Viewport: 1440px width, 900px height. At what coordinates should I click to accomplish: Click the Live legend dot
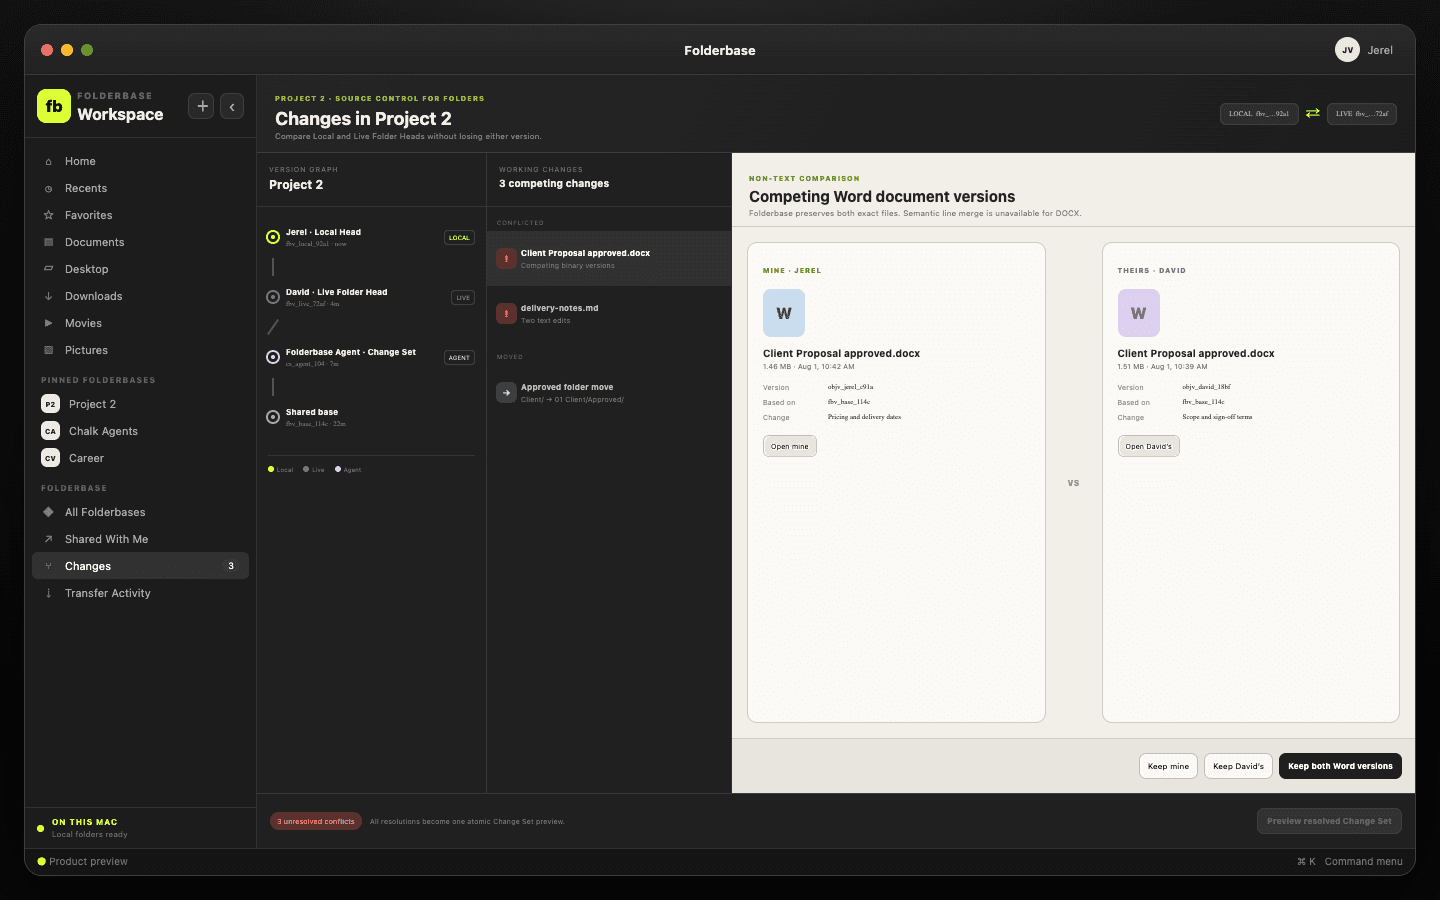pos(306,469)
